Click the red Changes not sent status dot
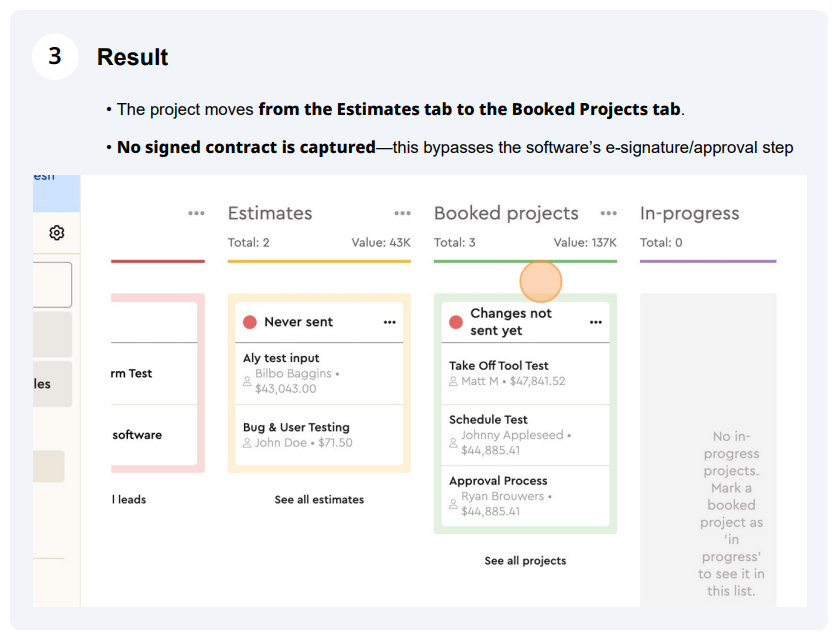 click(456, 322)
